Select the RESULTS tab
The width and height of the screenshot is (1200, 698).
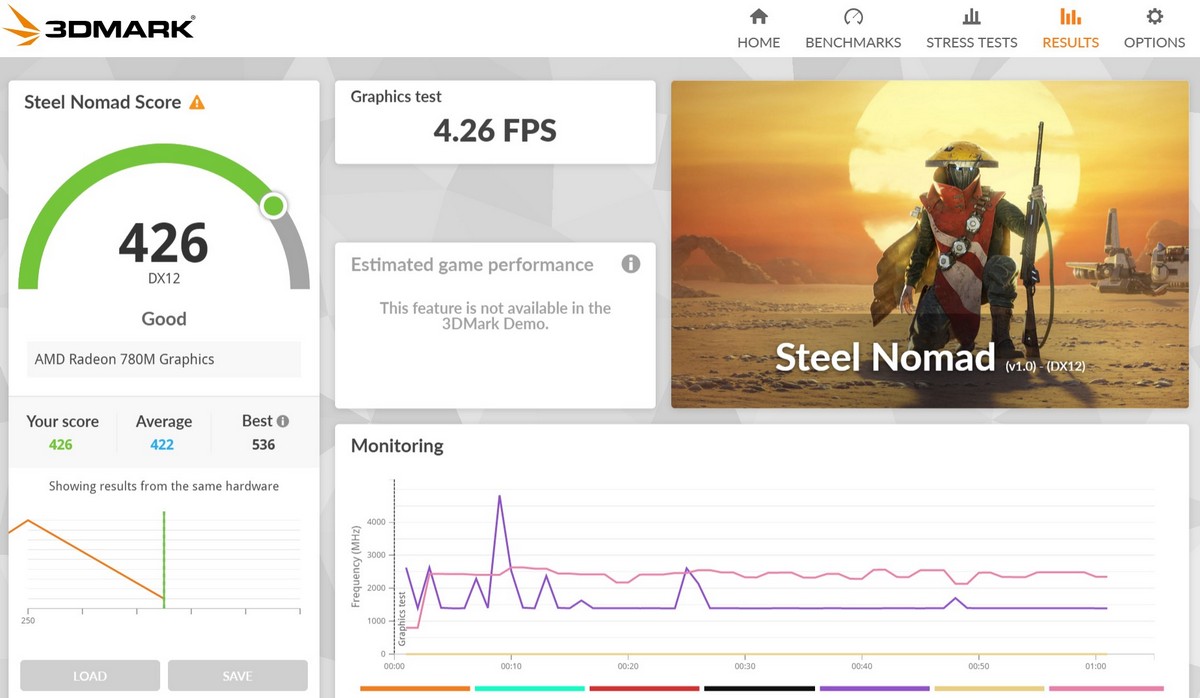coord(1070,28)
